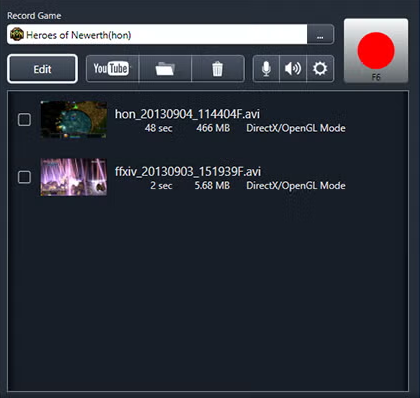Select file name hon_20130904_114404F.avi
The height and width of the screenshot is (398, 420).
[x=187, y=114]
